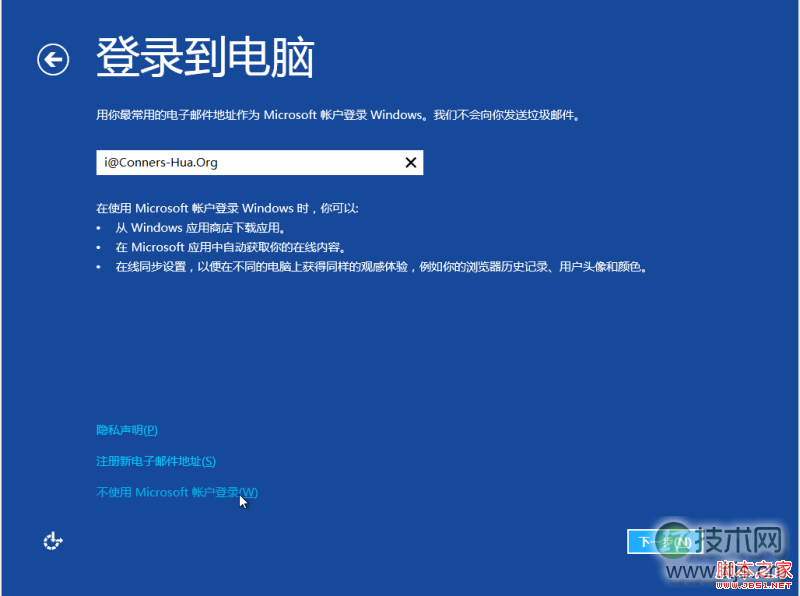The width and height of the screenshot is (800, 596).
Task: Select the line starting 在线同步设置
Action: click(381, 267)
